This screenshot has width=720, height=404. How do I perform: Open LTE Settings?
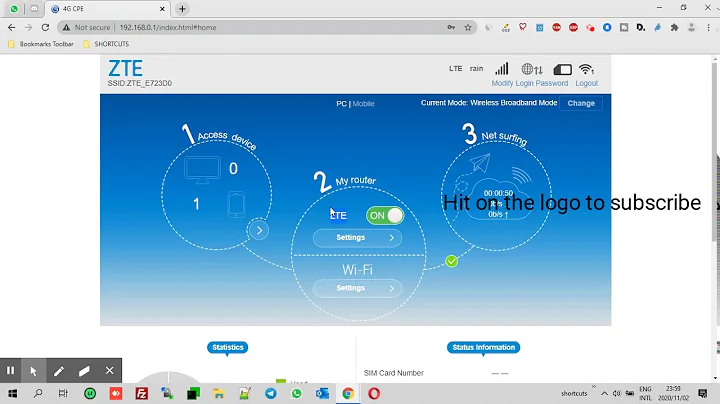357,238
